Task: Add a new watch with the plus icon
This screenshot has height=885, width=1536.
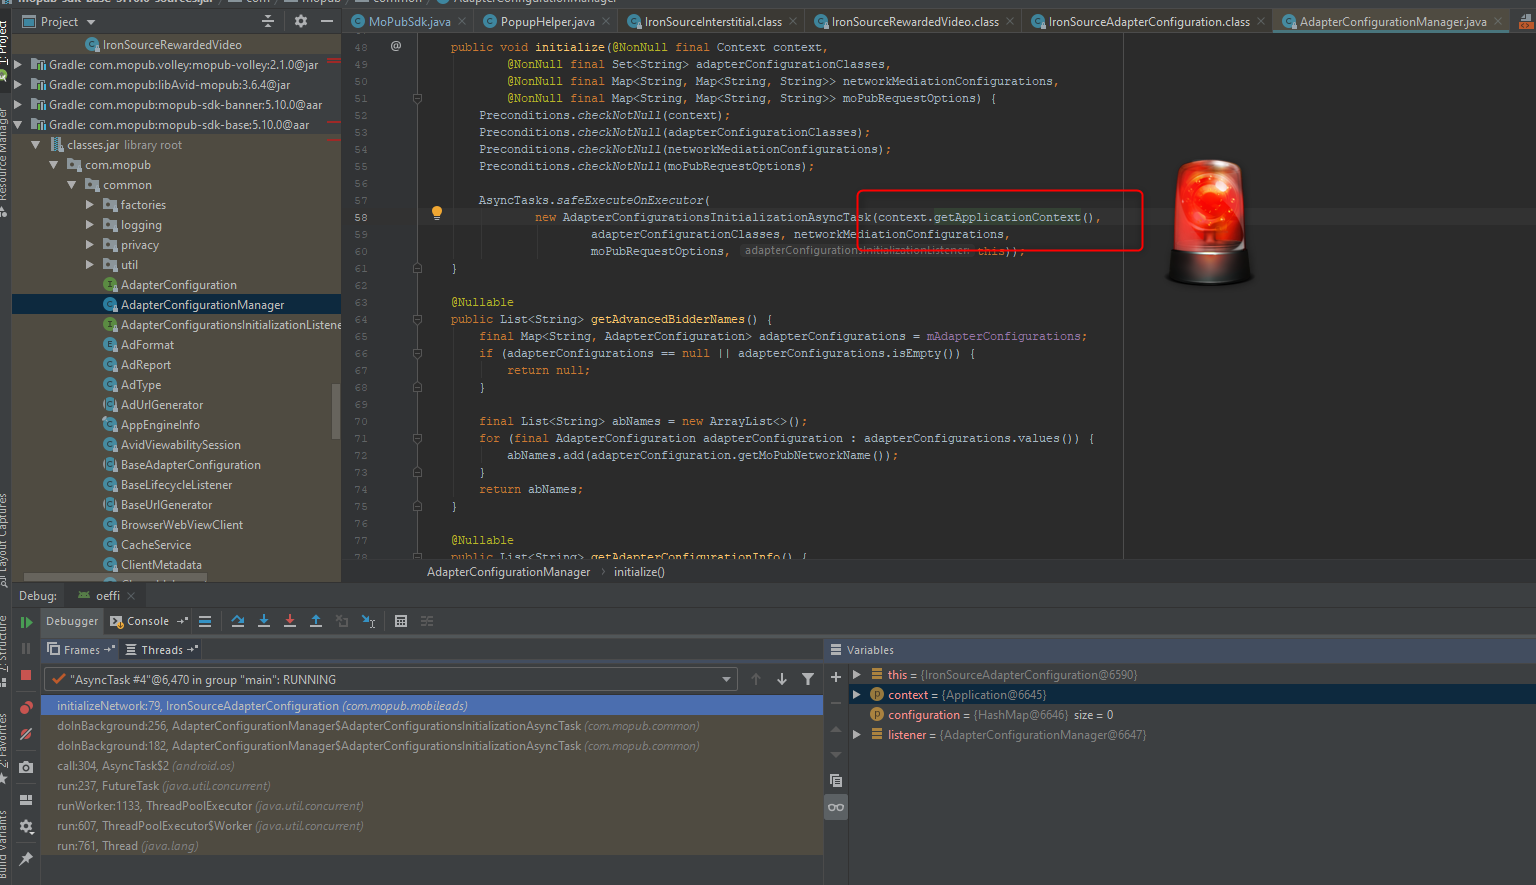Action: (836, 677)
